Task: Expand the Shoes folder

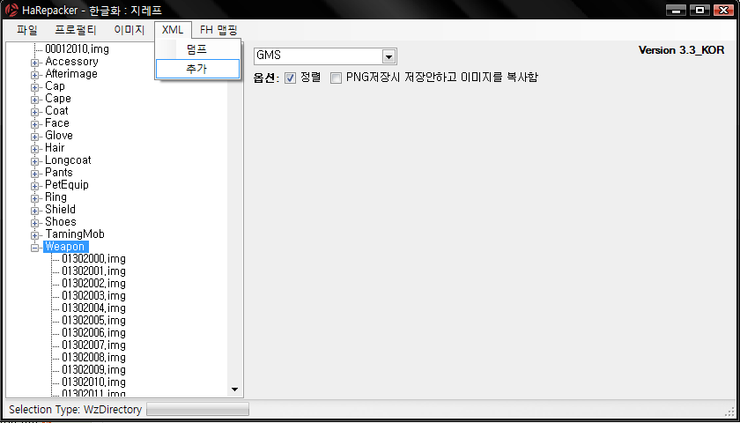Action: point(35,222)
